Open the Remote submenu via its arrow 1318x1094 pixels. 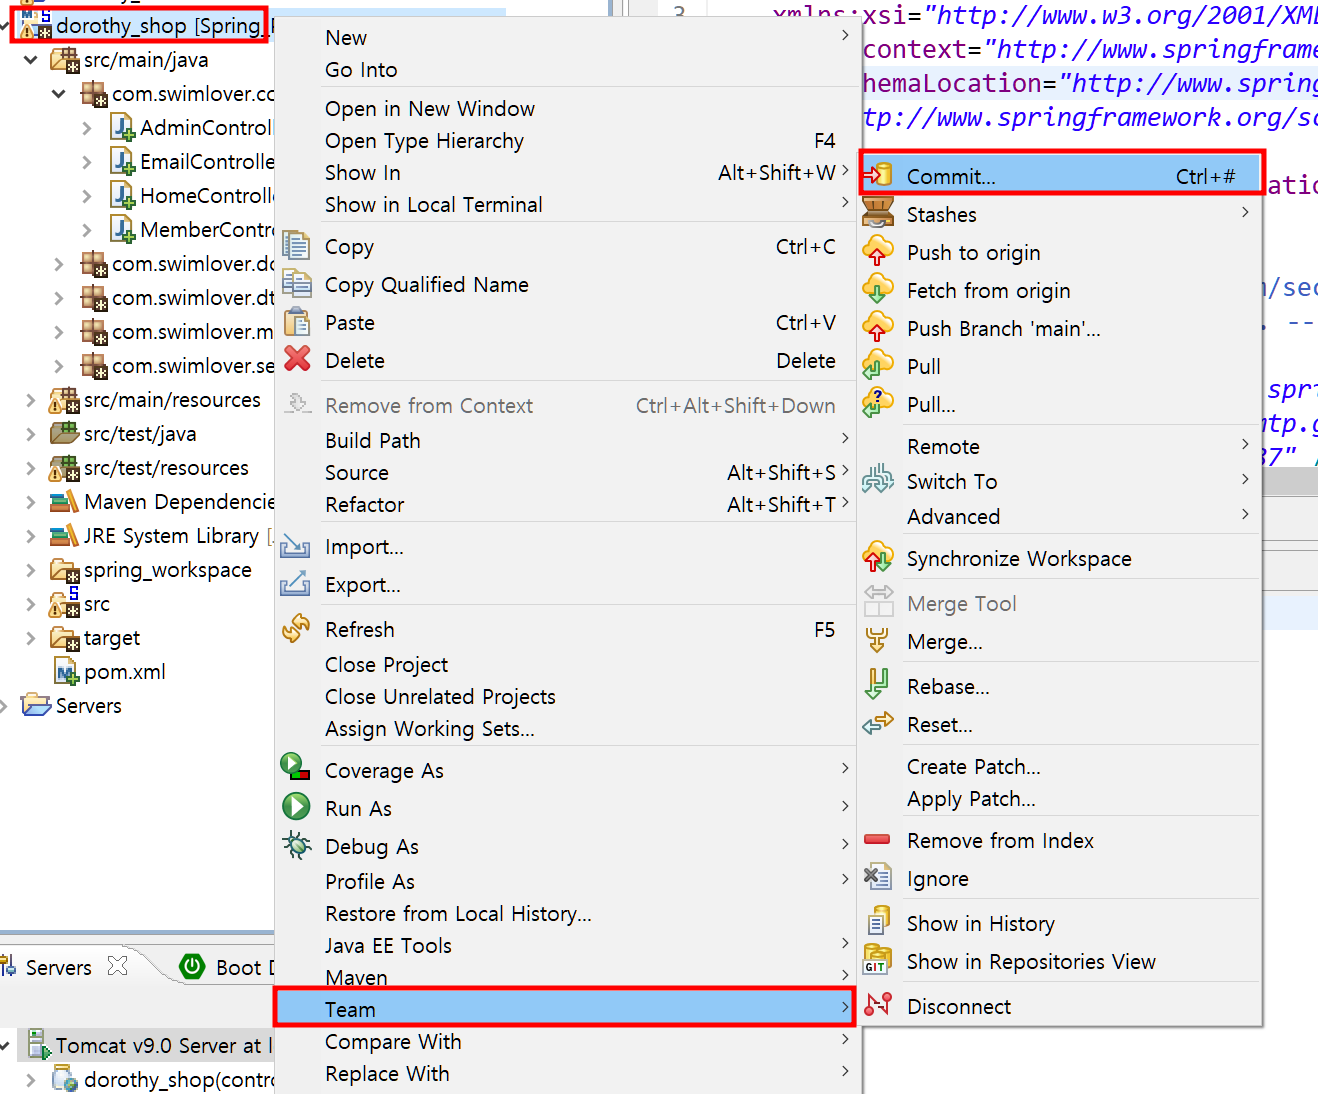coord(1246,446)
